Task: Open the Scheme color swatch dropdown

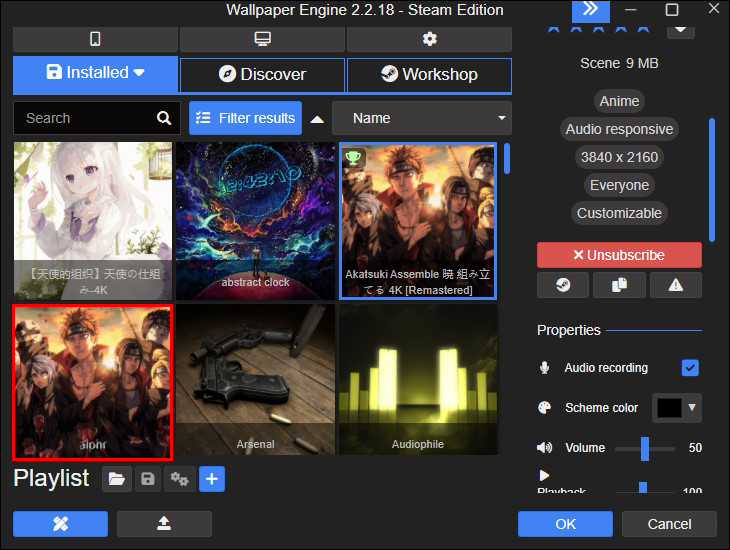Action: (676, 408)
